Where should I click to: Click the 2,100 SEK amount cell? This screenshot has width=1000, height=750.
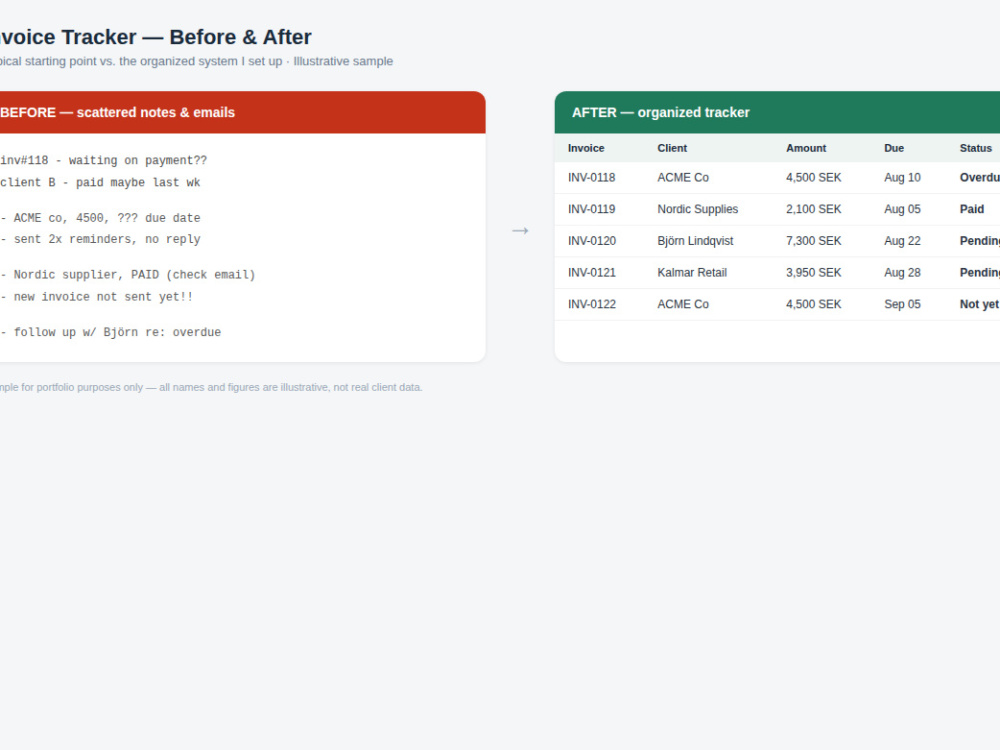814,209
